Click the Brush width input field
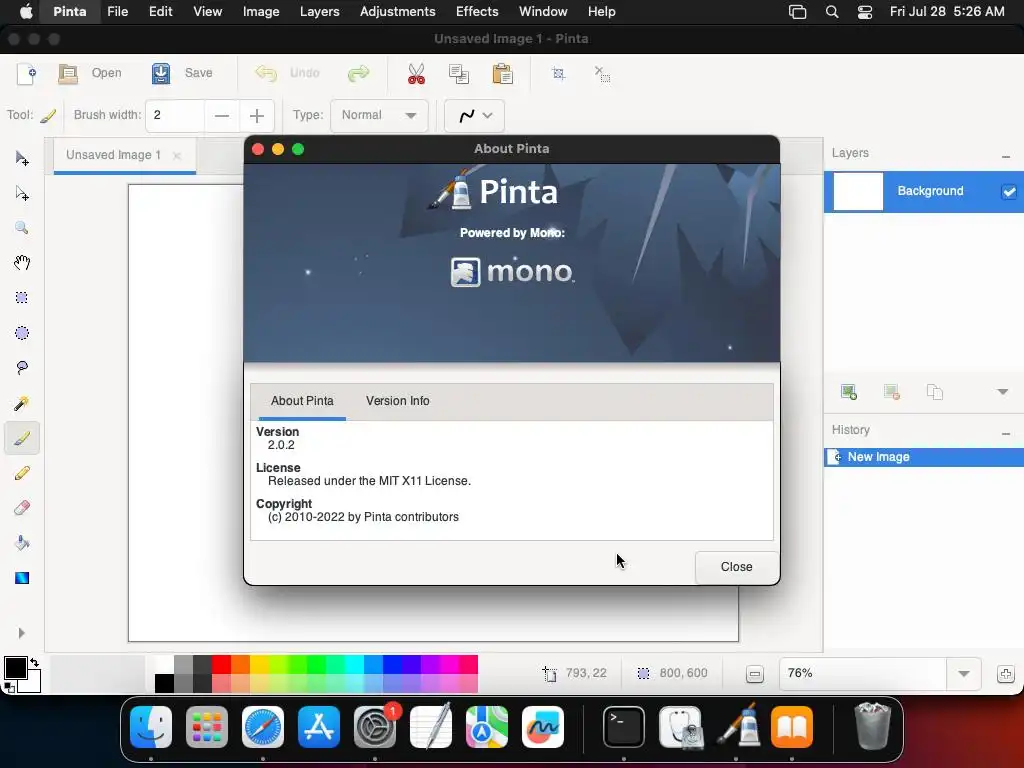This screenshot has height=768, width=1024. pos(175,116)
